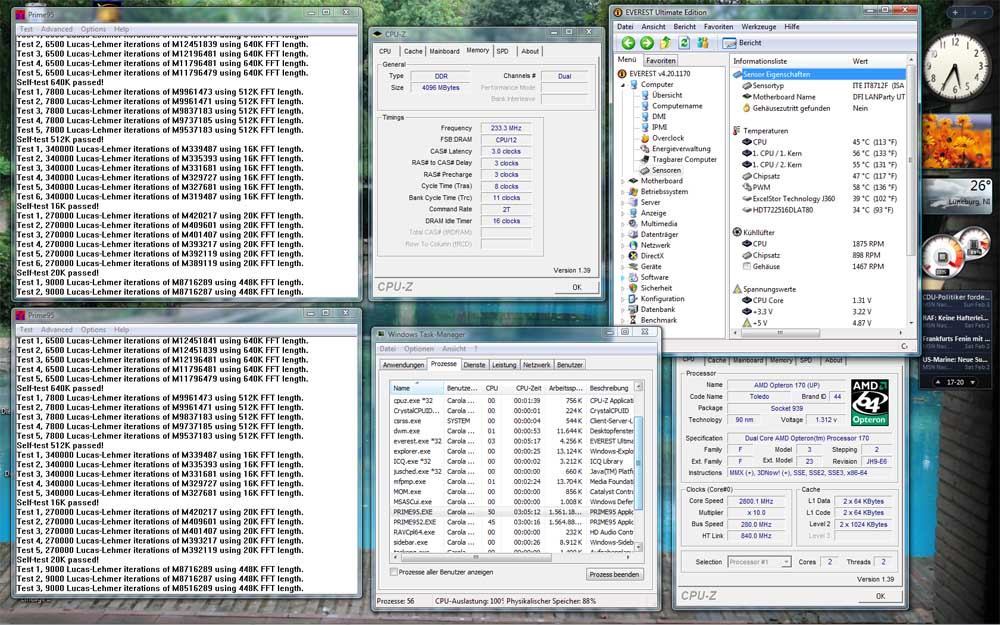Open the SPD tab in the Memory CPU-Z window

(503, 51)
